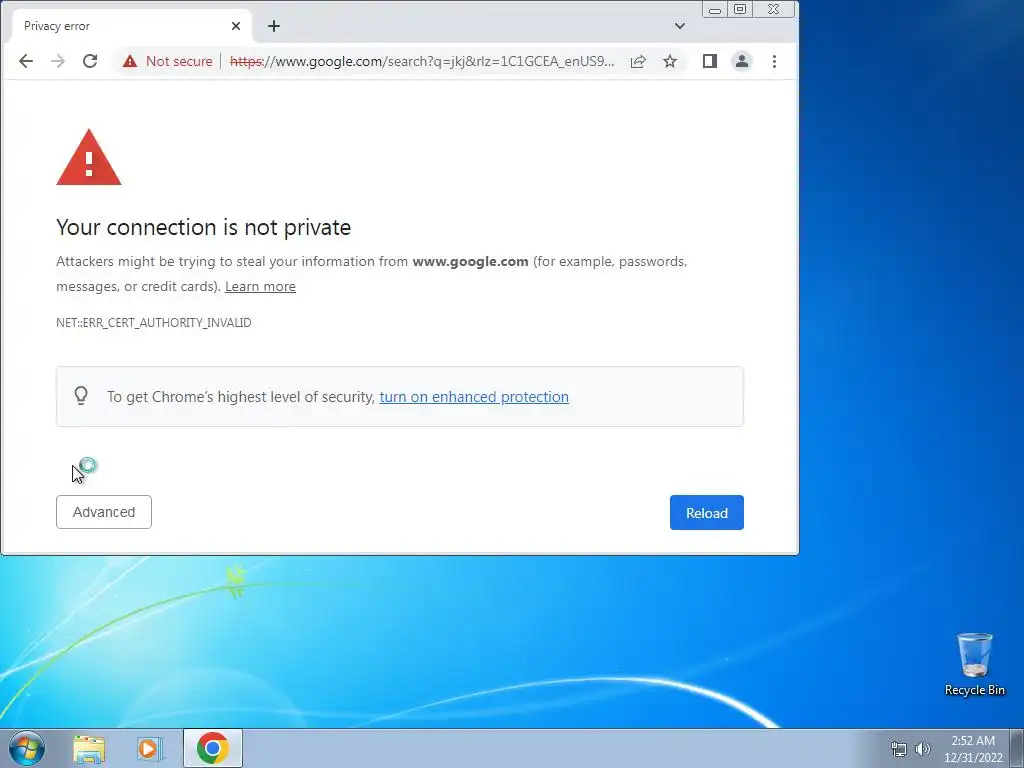
Task: Minimize the Chrome window
Action: tap(715, 10)
